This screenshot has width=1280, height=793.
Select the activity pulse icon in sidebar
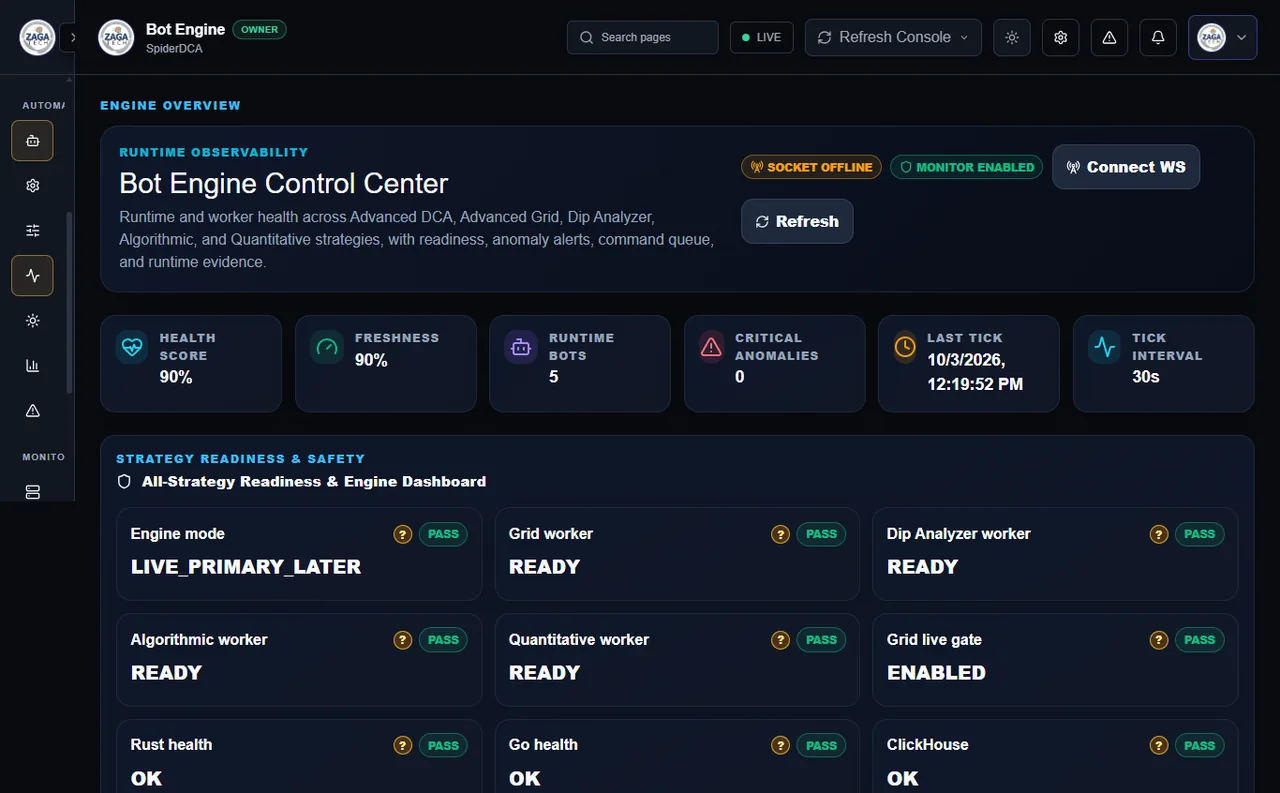click(x=33, y=276)
